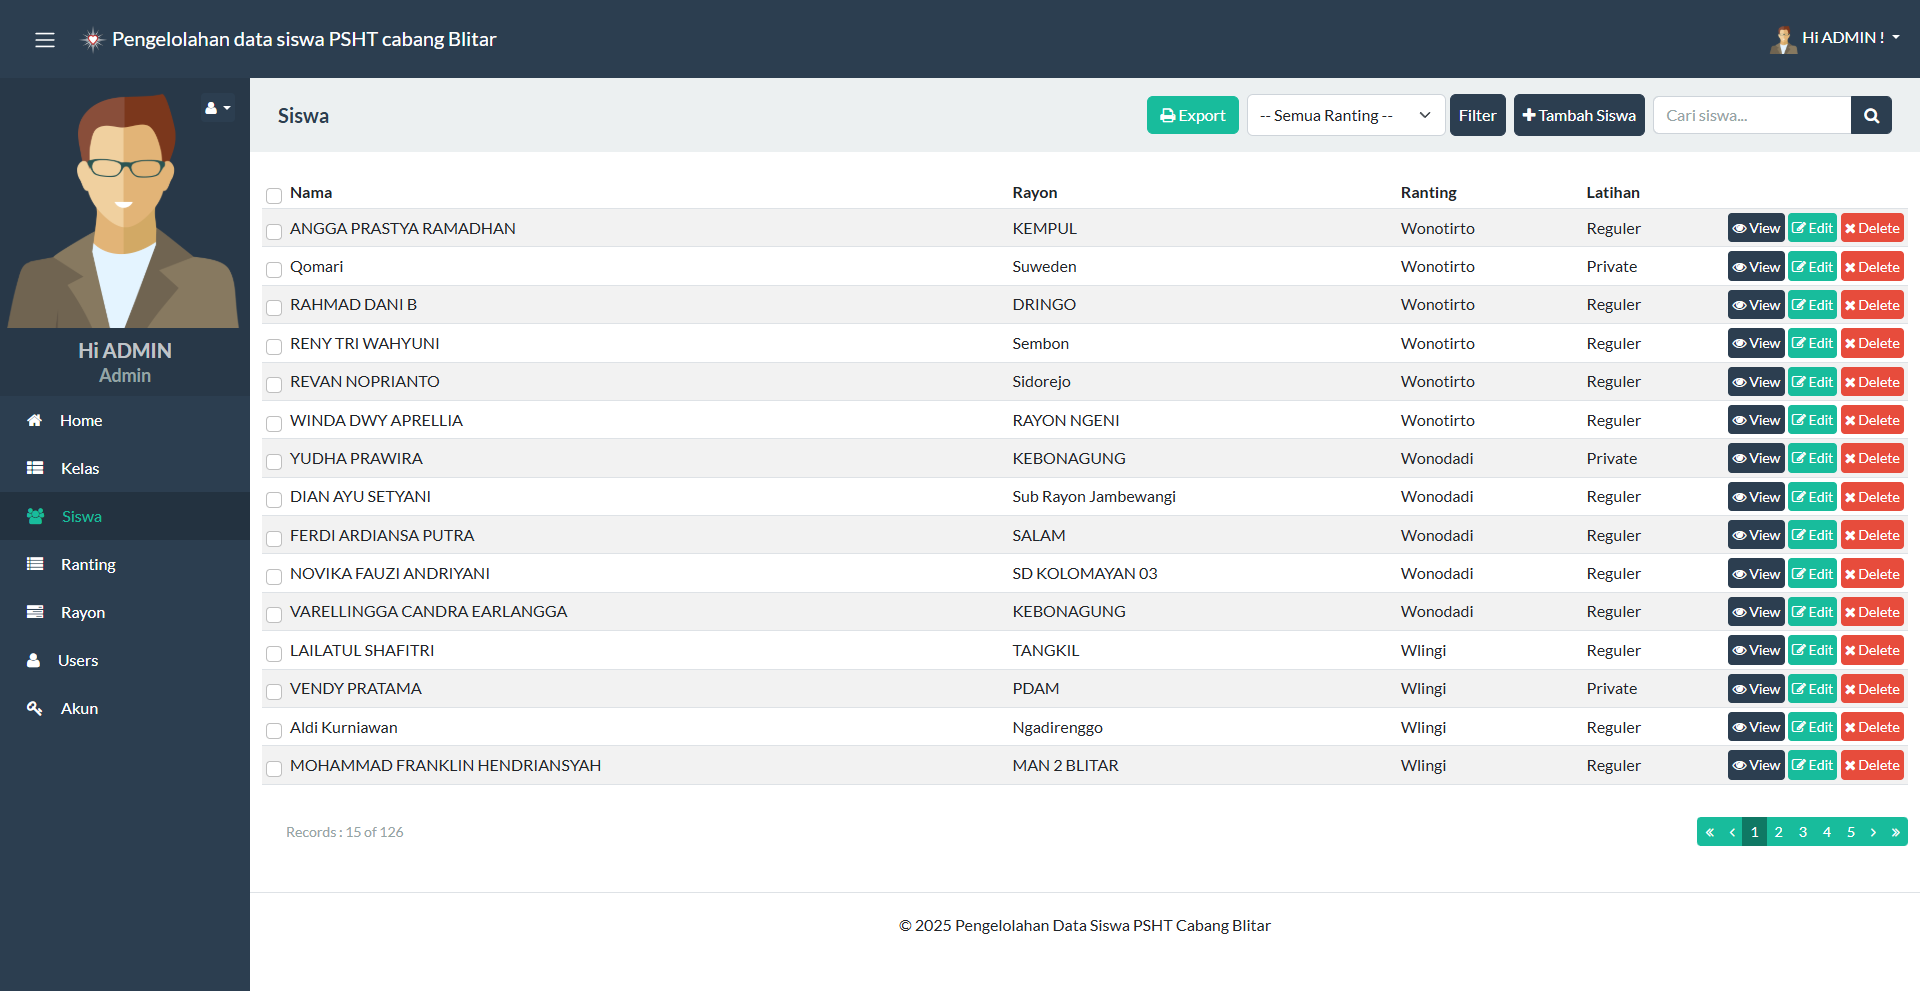Delete the RAHMAD DANI B record
Viewport: 1920px width, 991px height.
pos(1872,305)
